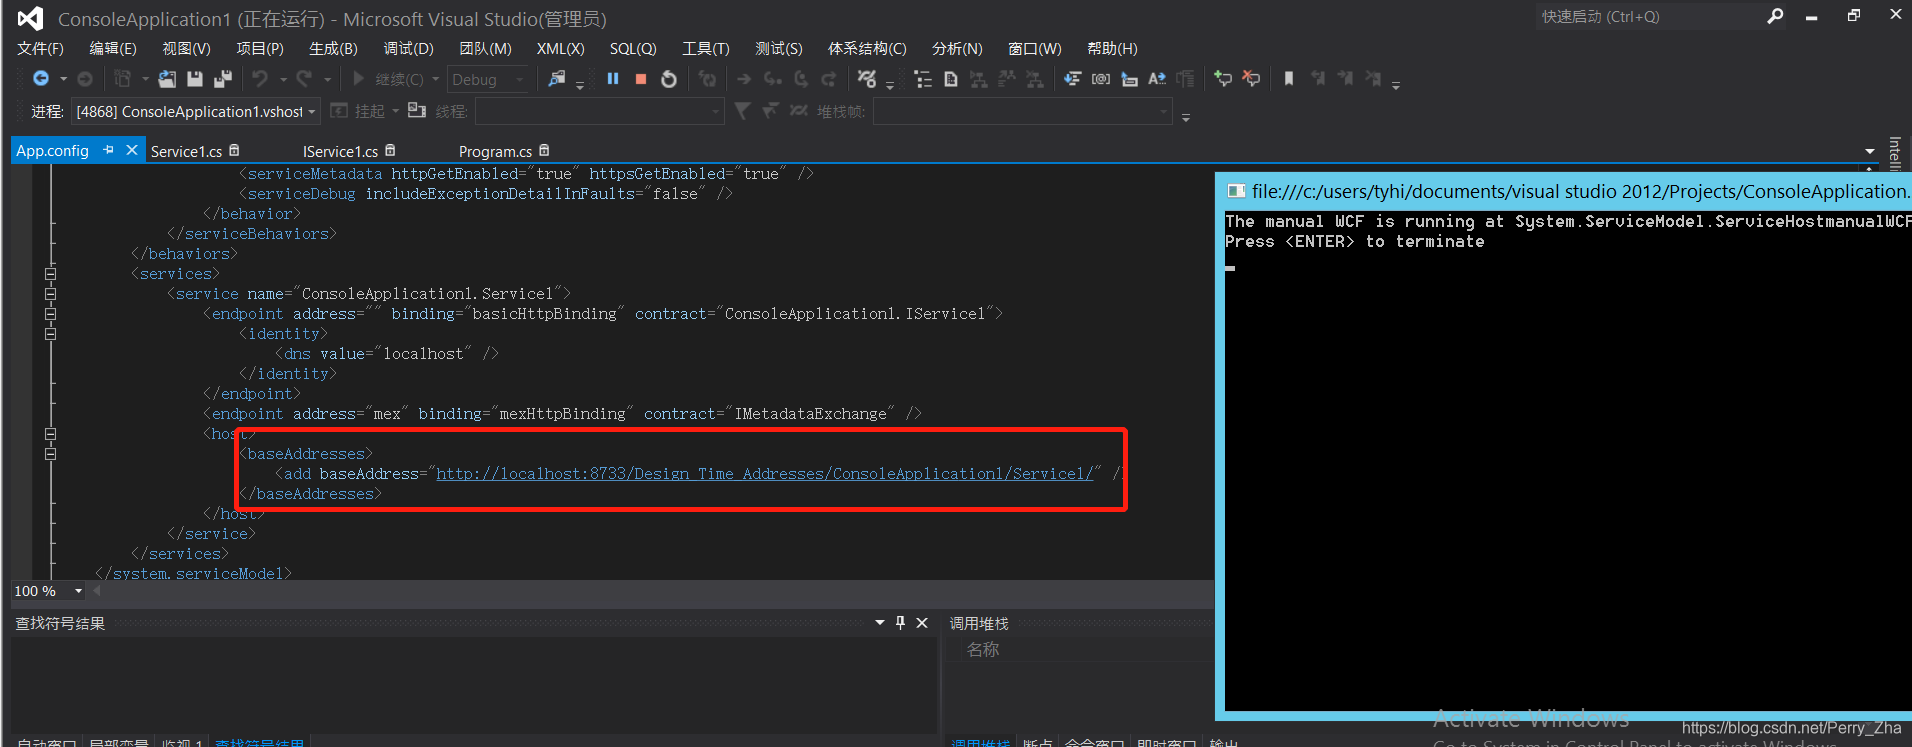Collapse the baseAddresses XML node
The image size is (1912, 747).
coord(50,454)
